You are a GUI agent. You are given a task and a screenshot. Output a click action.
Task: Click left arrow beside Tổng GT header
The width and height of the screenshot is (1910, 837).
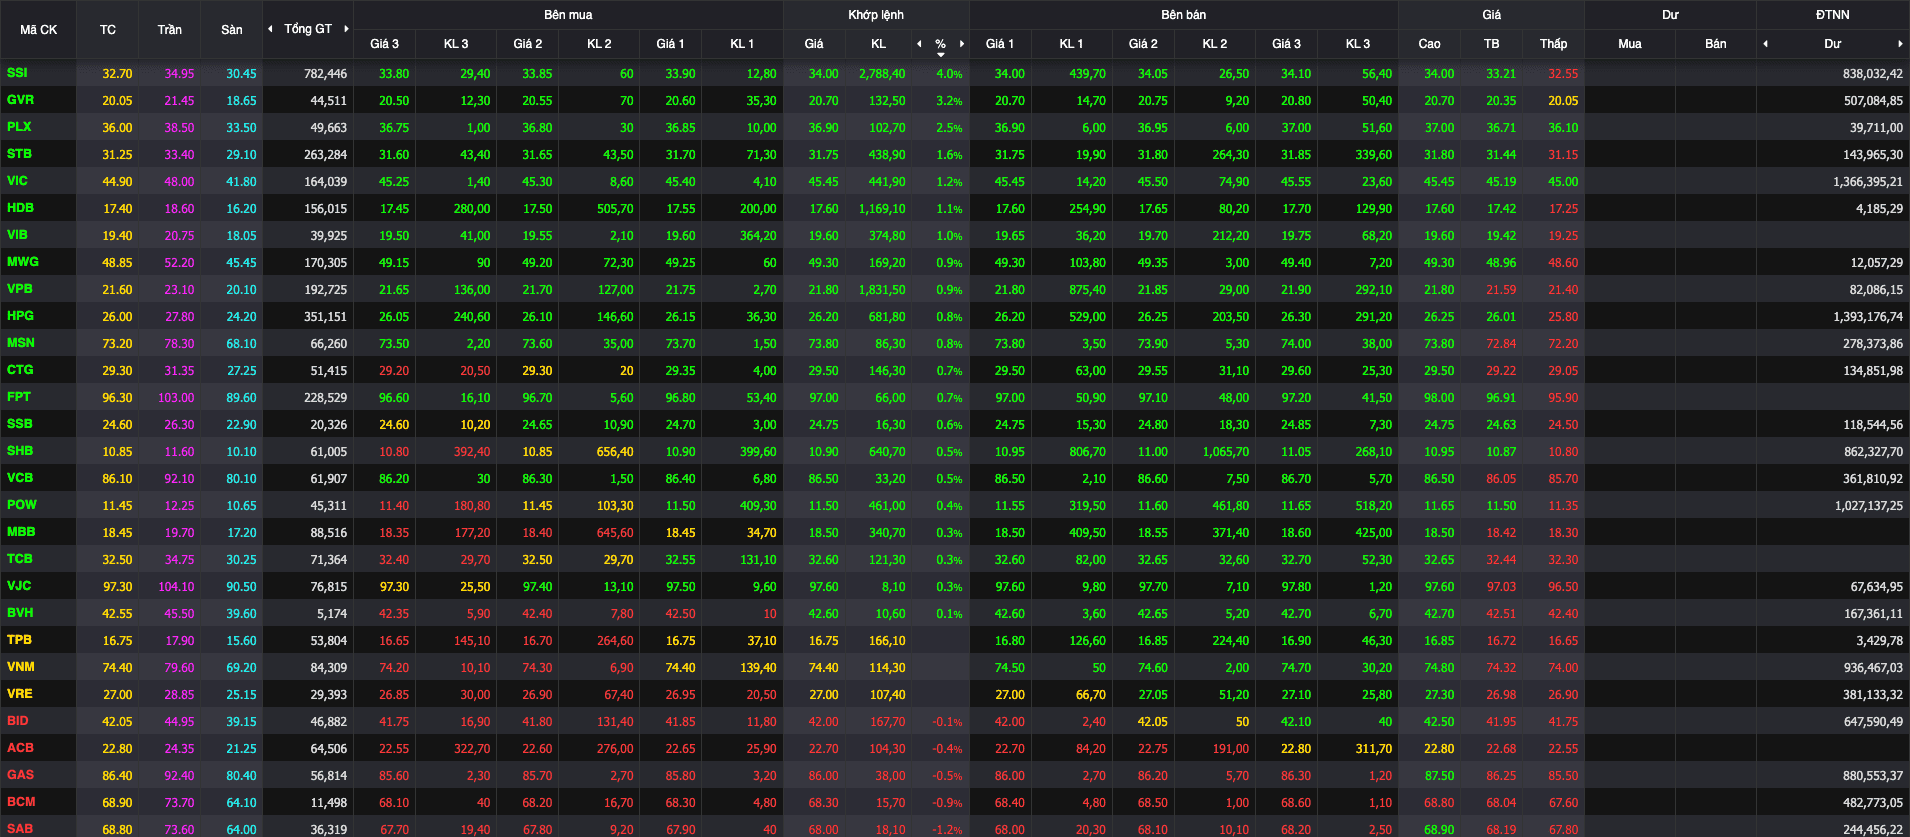pos(270,29)
